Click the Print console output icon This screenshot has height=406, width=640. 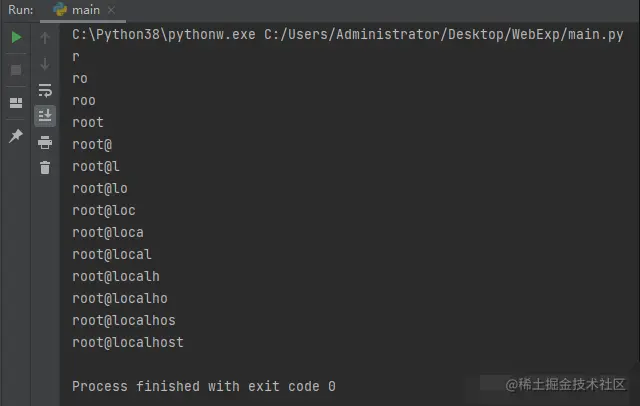pos(45,141)
